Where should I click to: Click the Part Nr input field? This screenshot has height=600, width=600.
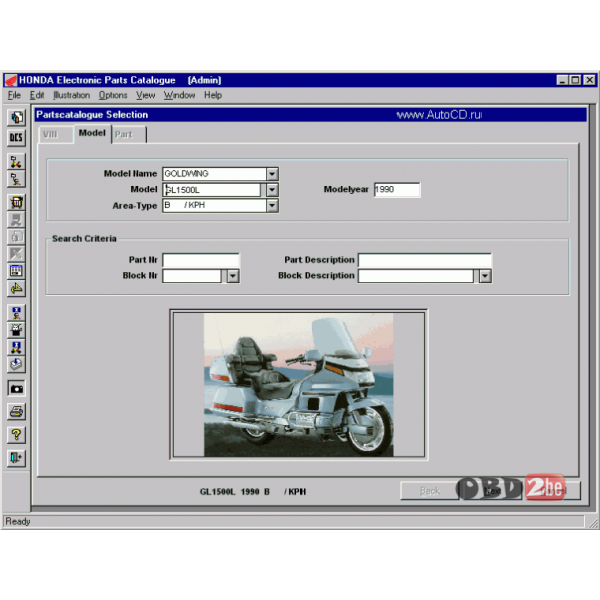(201, 260)
